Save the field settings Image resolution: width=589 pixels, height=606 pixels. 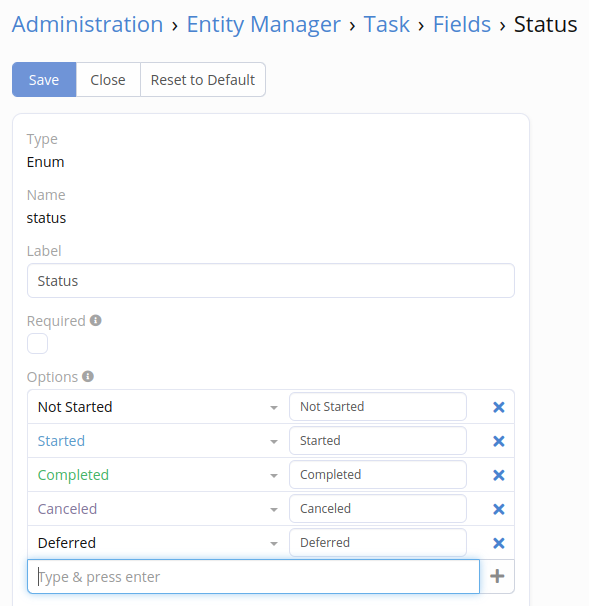(x=44, y=80)
